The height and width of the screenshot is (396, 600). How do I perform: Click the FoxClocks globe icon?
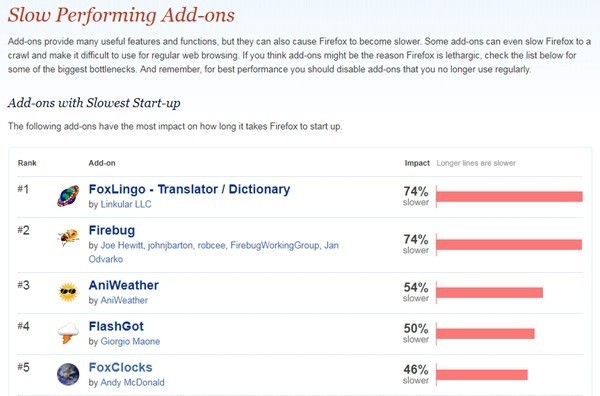coord(68,374)
